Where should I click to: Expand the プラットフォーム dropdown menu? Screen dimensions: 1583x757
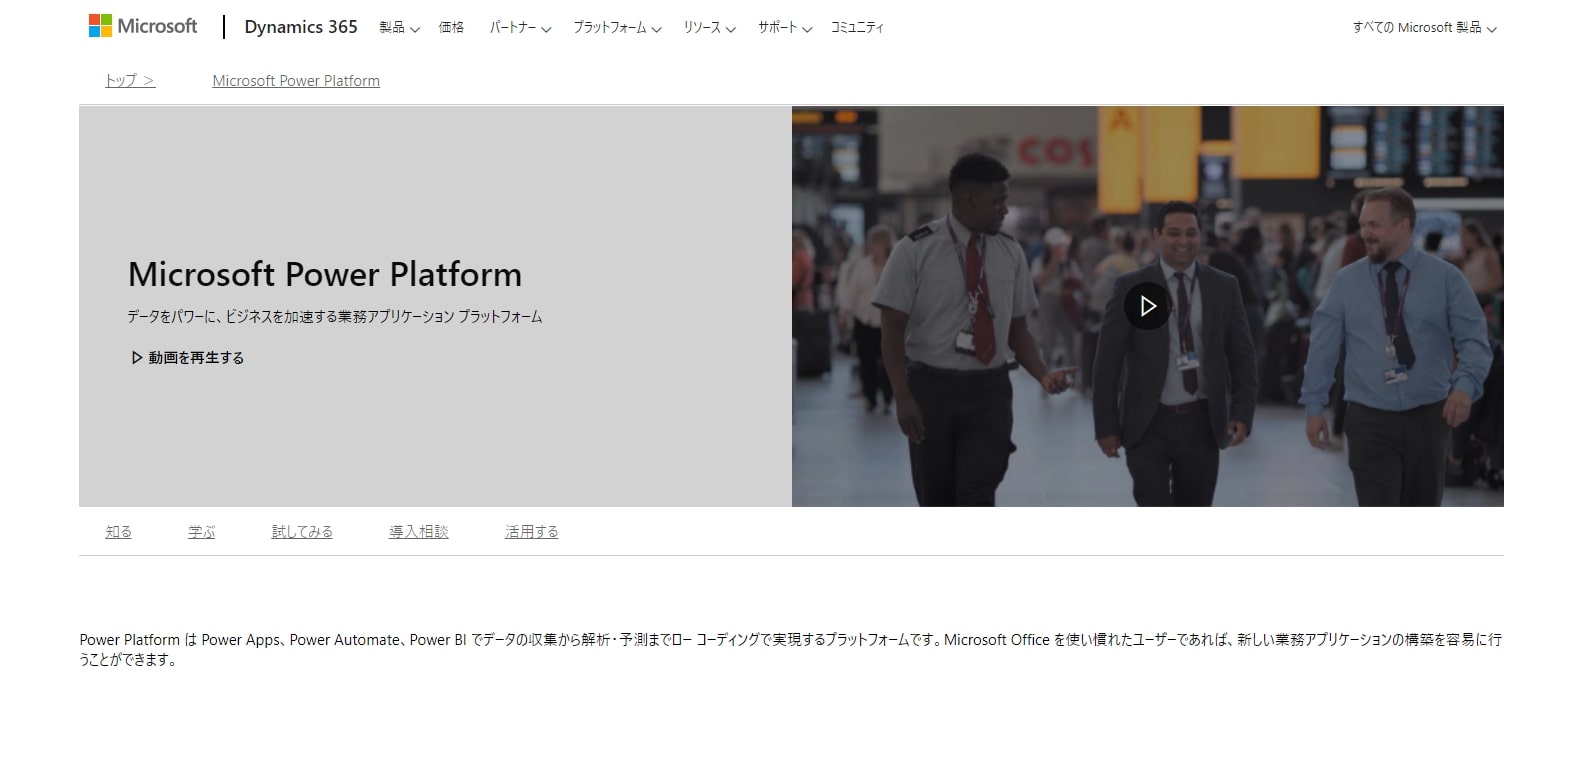click(x=617, y=28)
